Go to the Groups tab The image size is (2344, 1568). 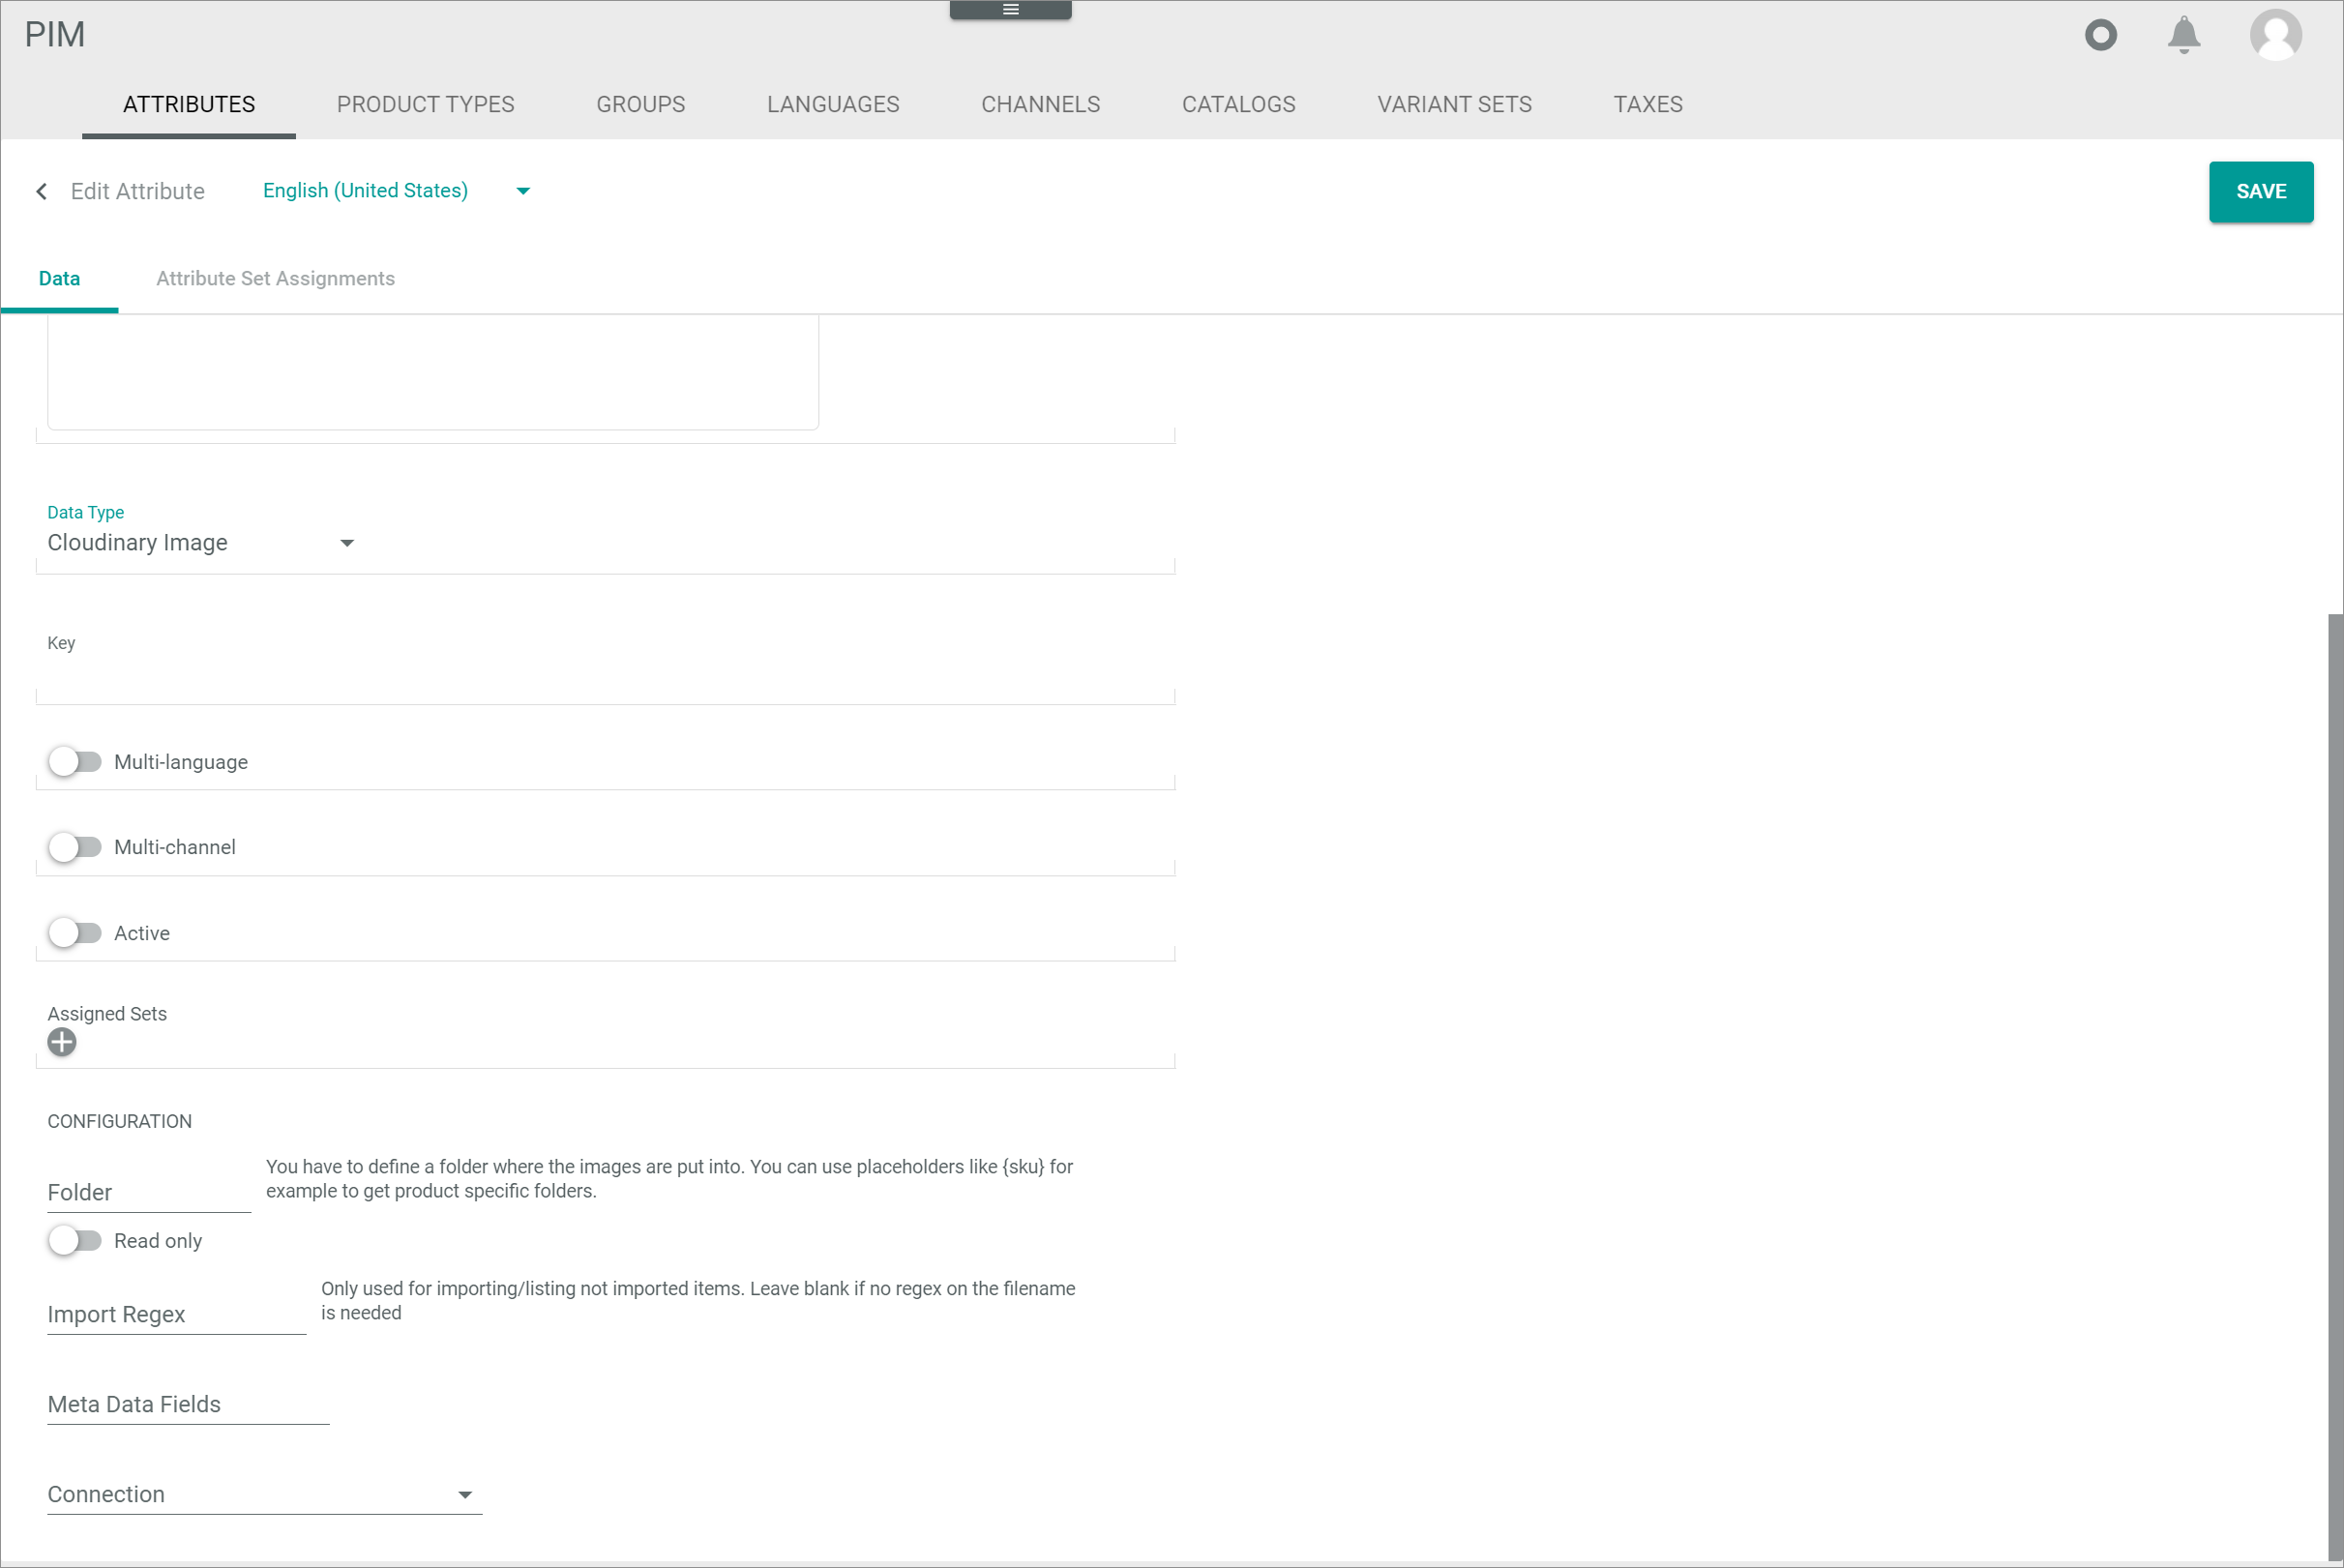640,104
